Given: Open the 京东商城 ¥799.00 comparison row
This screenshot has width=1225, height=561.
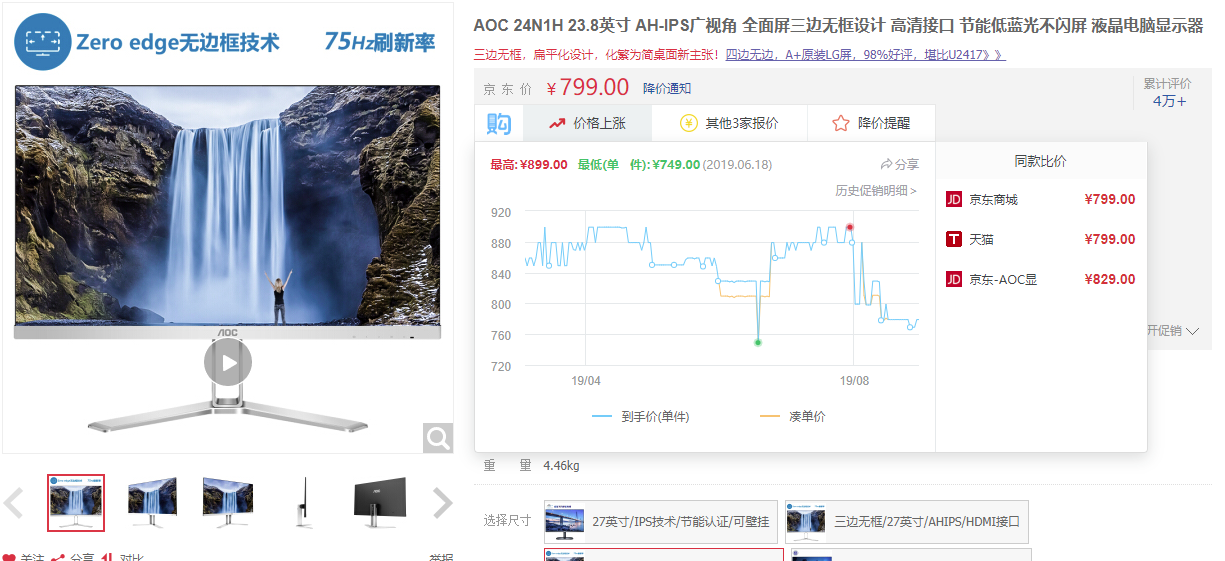Looking at the screenshot, I should (x=1041, y=199).
